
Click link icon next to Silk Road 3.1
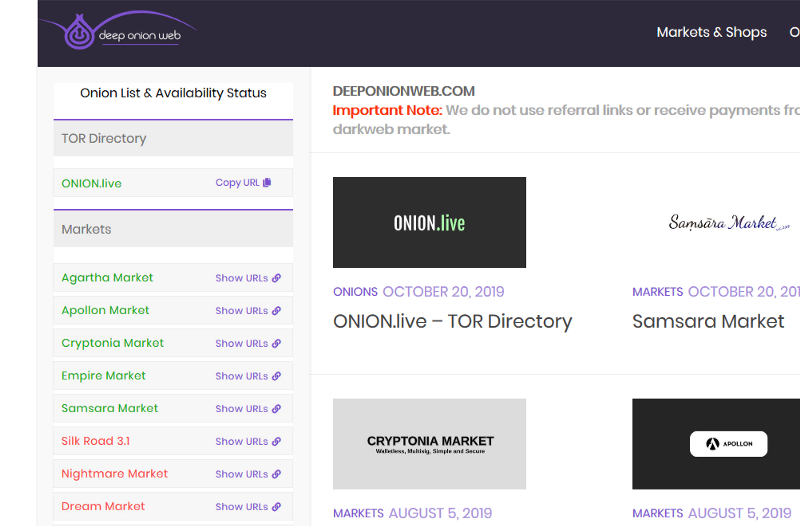[x=276, y=441]
